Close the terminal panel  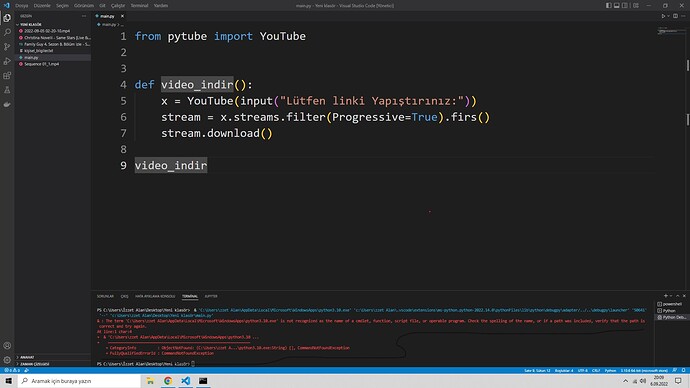coord(684,296)
